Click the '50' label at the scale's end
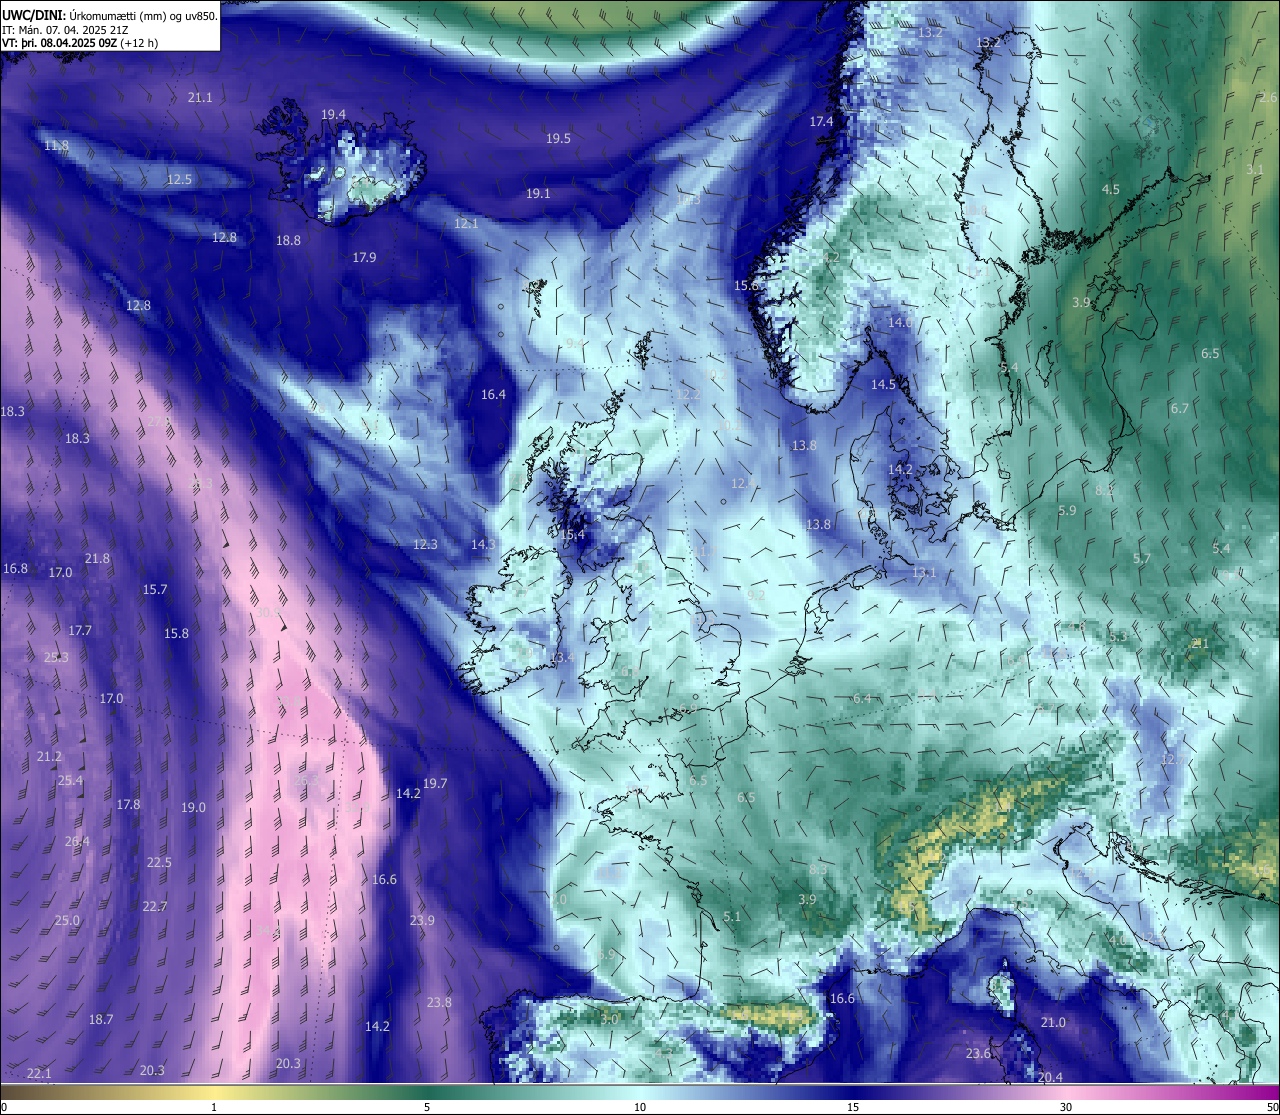The image size is (1280, 1115). point(1272,1106)
